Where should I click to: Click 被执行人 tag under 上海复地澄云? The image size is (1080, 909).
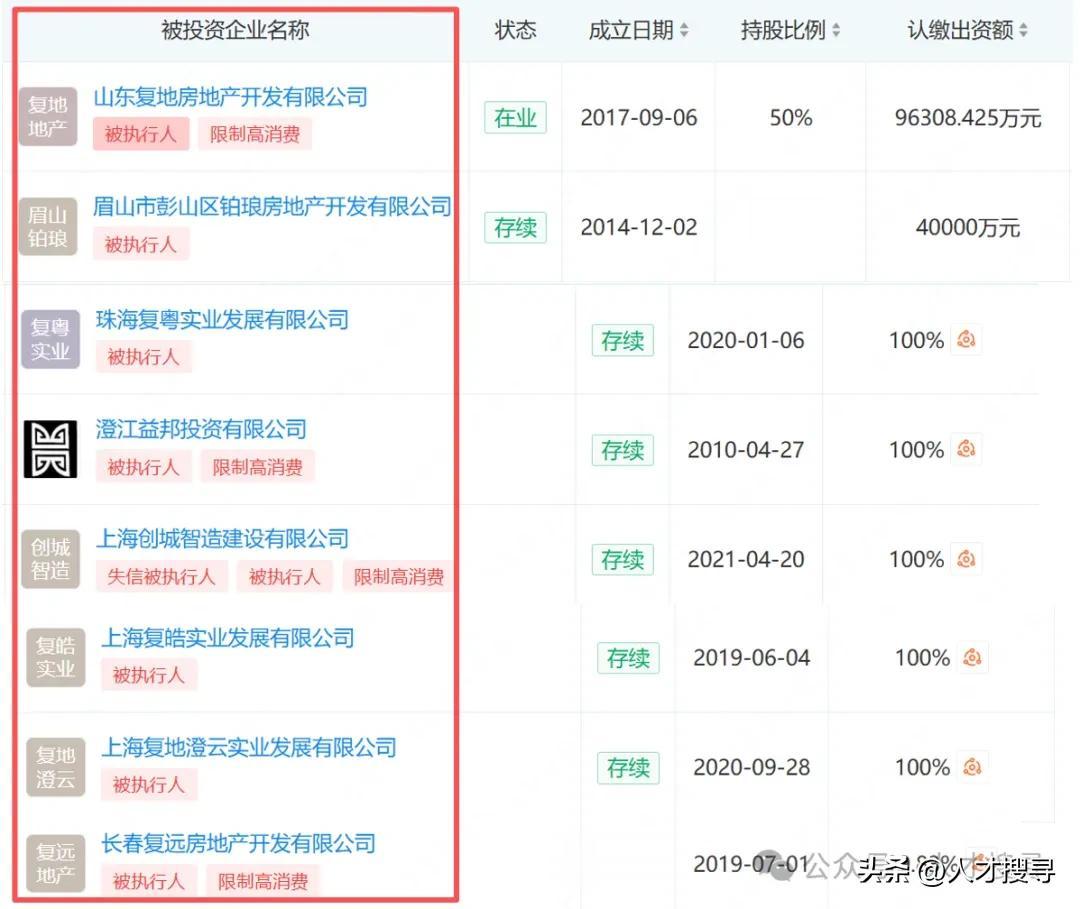click(149, 784)
